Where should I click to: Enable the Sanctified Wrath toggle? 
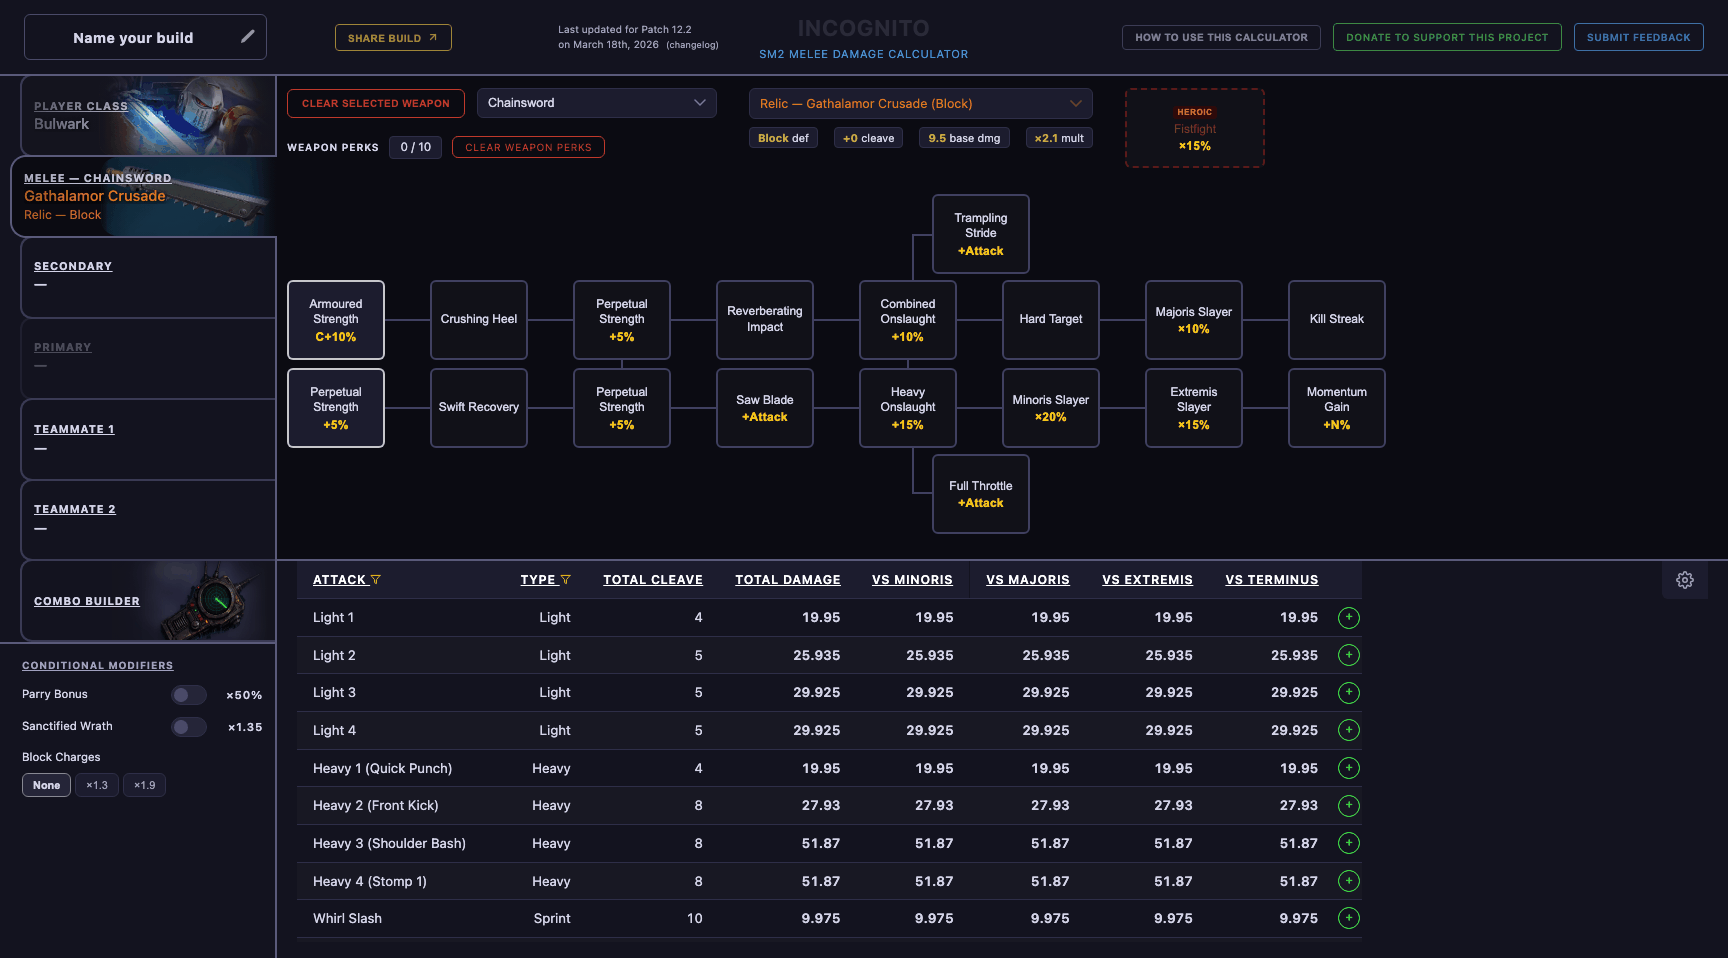pos(188,726)
